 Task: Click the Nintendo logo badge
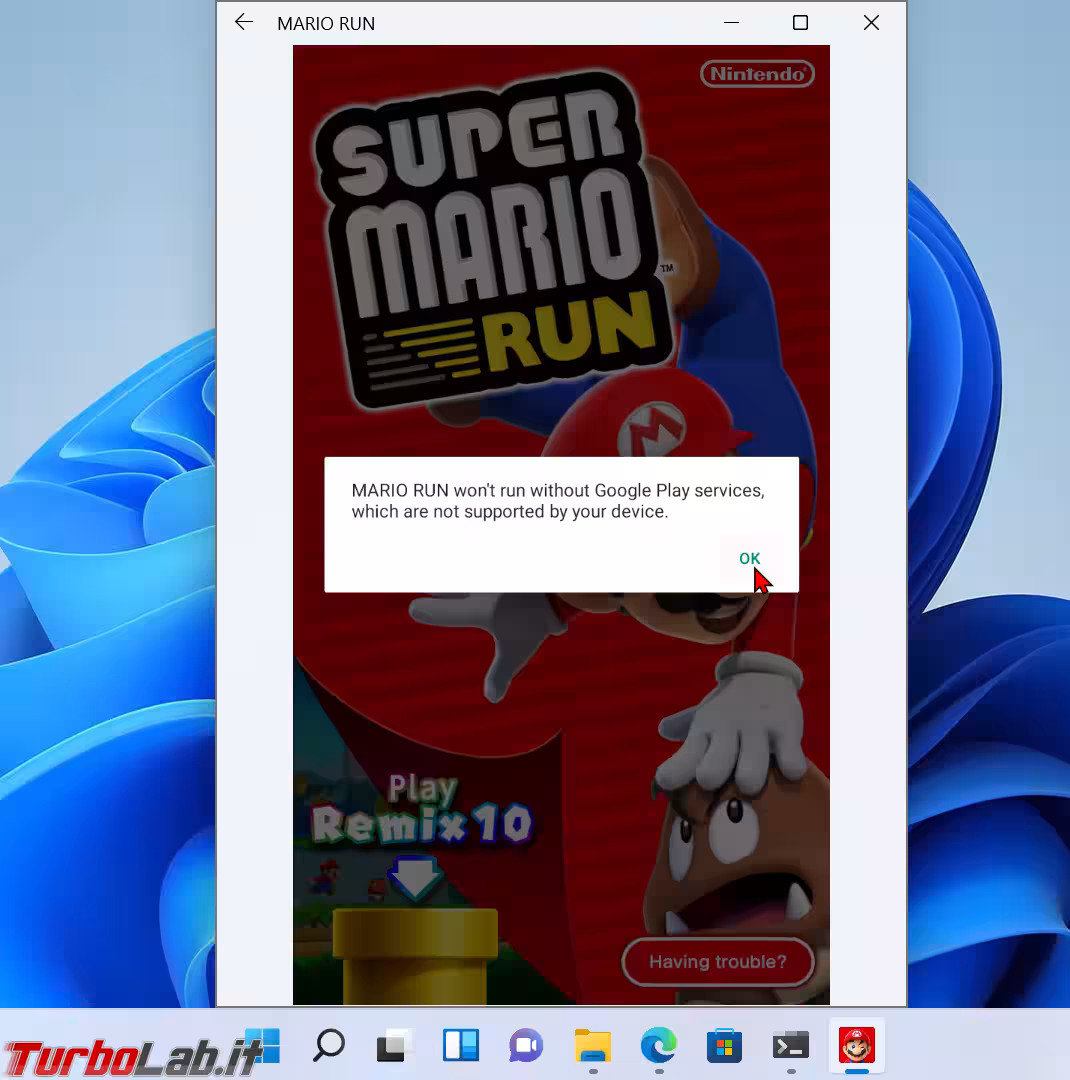[757, 74]
